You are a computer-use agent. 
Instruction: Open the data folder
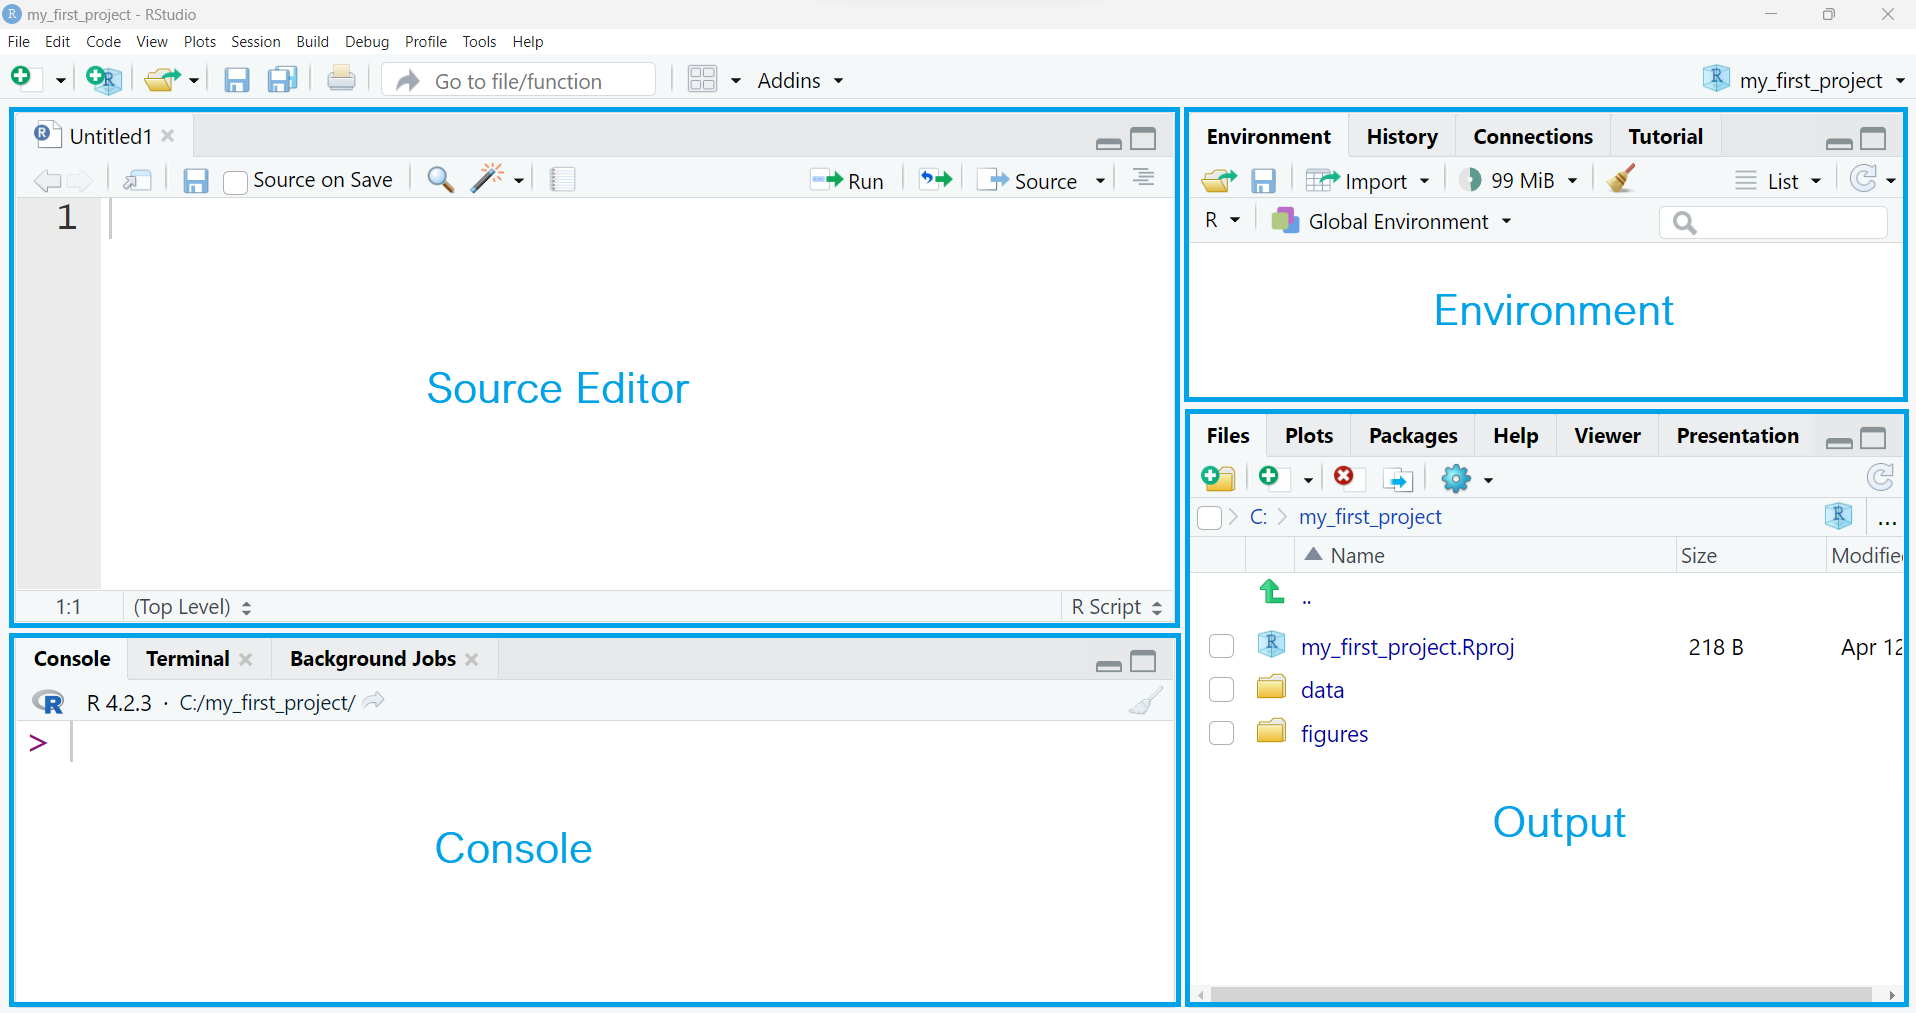click(x=1322, y=690)
